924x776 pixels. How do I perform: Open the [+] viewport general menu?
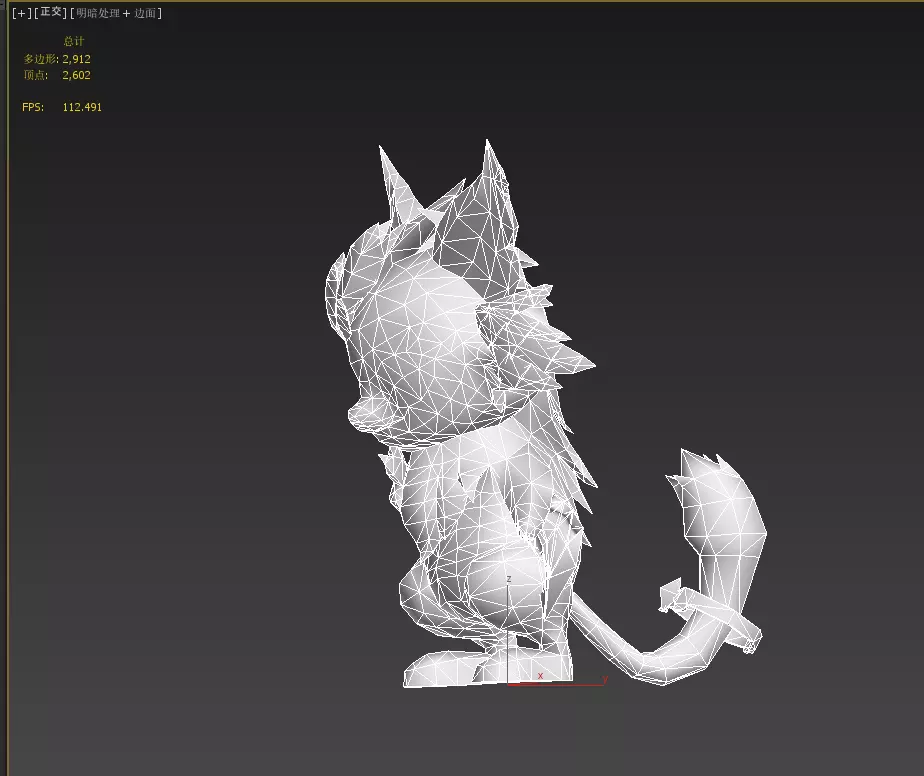[x=21, y=13]
